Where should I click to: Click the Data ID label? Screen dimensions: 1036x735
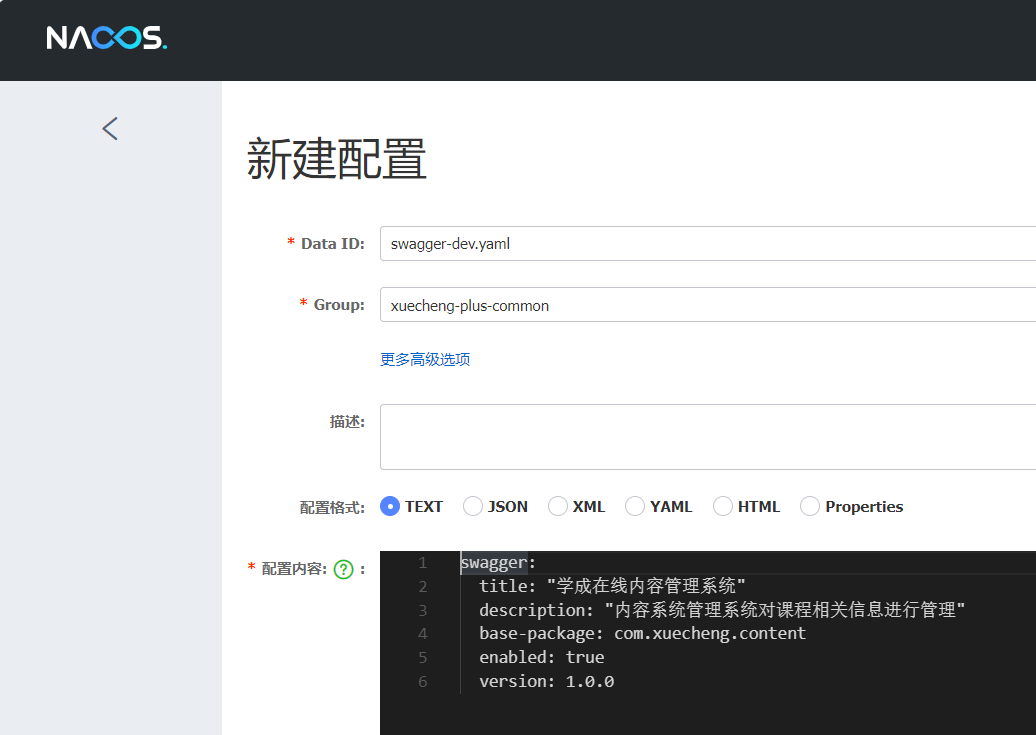pos(332,243)
